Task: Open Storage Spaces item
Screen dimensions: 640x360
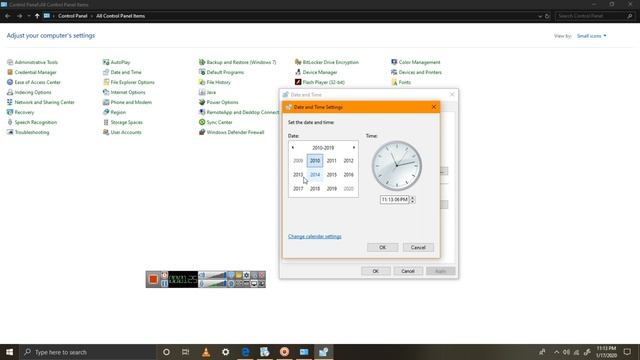Action: tap(123, 122)
